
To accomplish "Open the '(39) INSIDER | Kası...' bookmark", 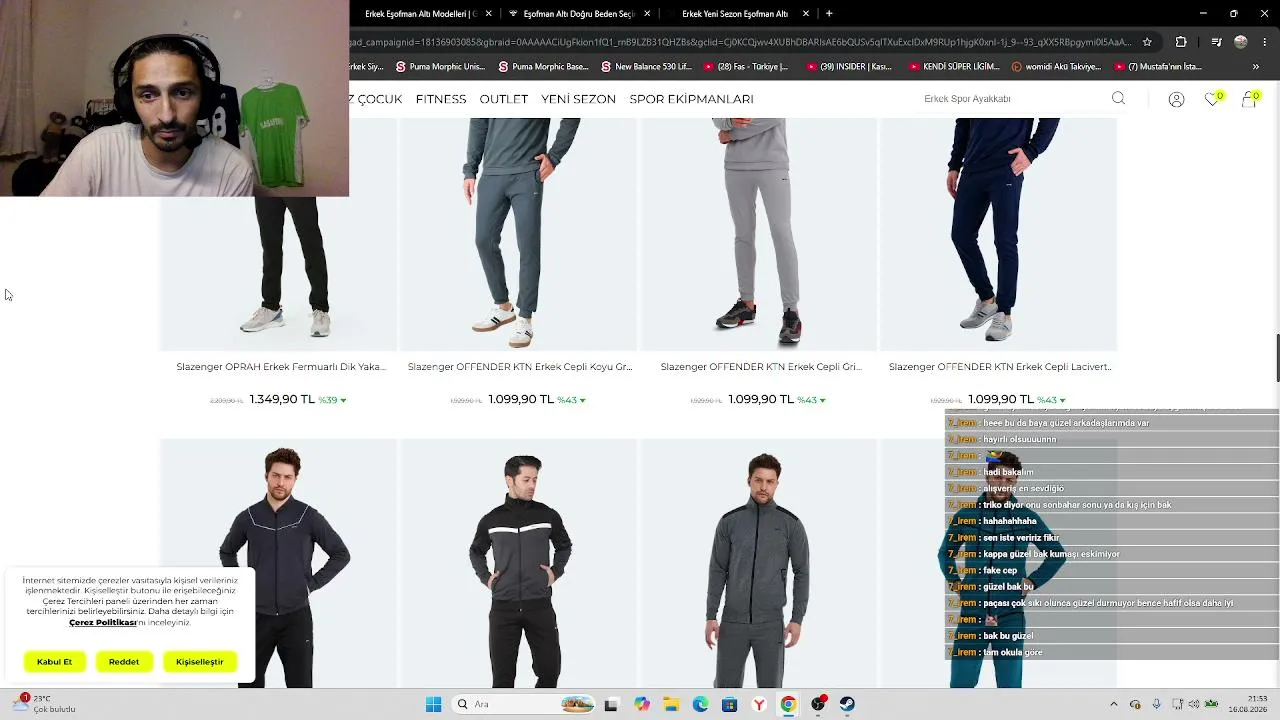I will pos(848,67).
